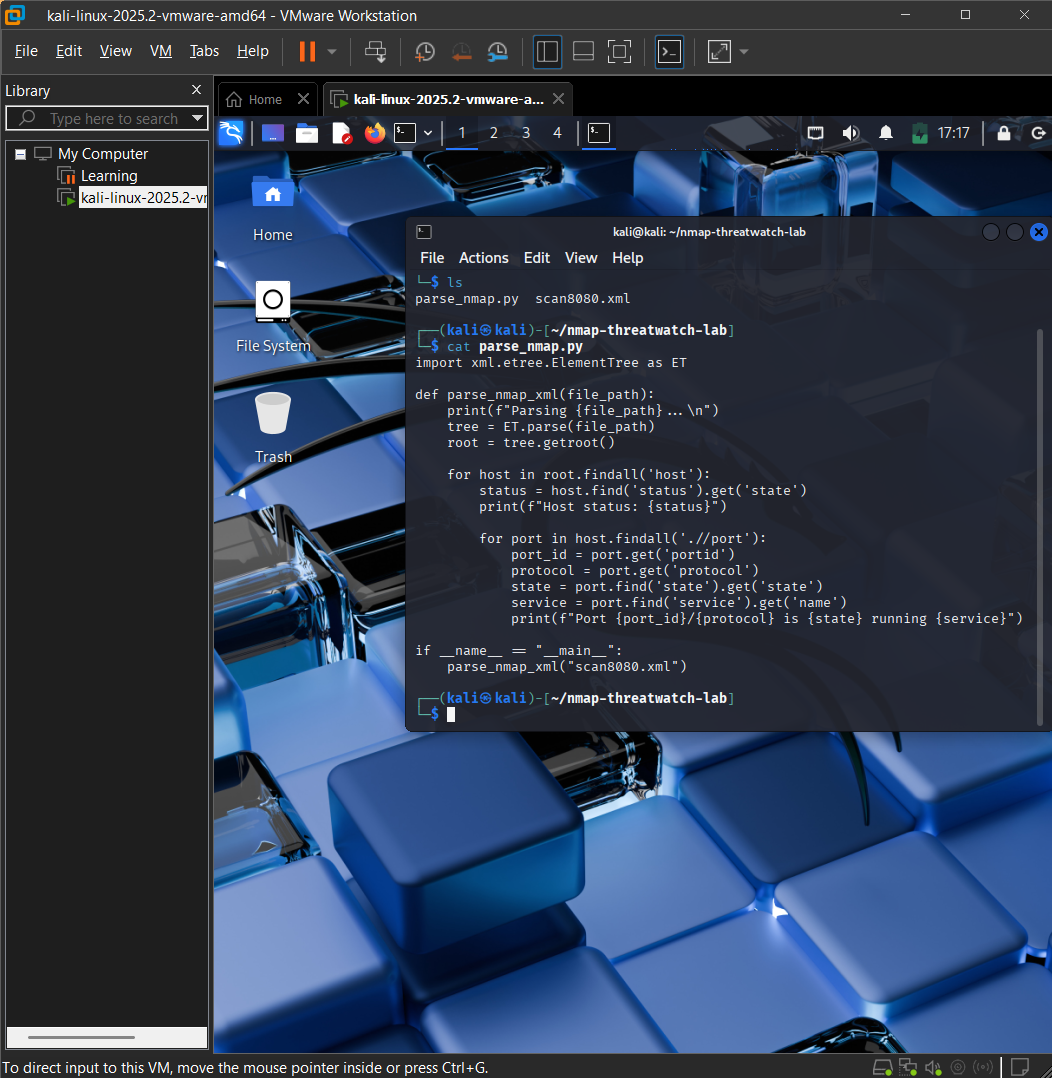Image resolution: width=1052 pixels, height=1078 pixels.
Task: Open the VMware View menu
Action: pos(116,51)
